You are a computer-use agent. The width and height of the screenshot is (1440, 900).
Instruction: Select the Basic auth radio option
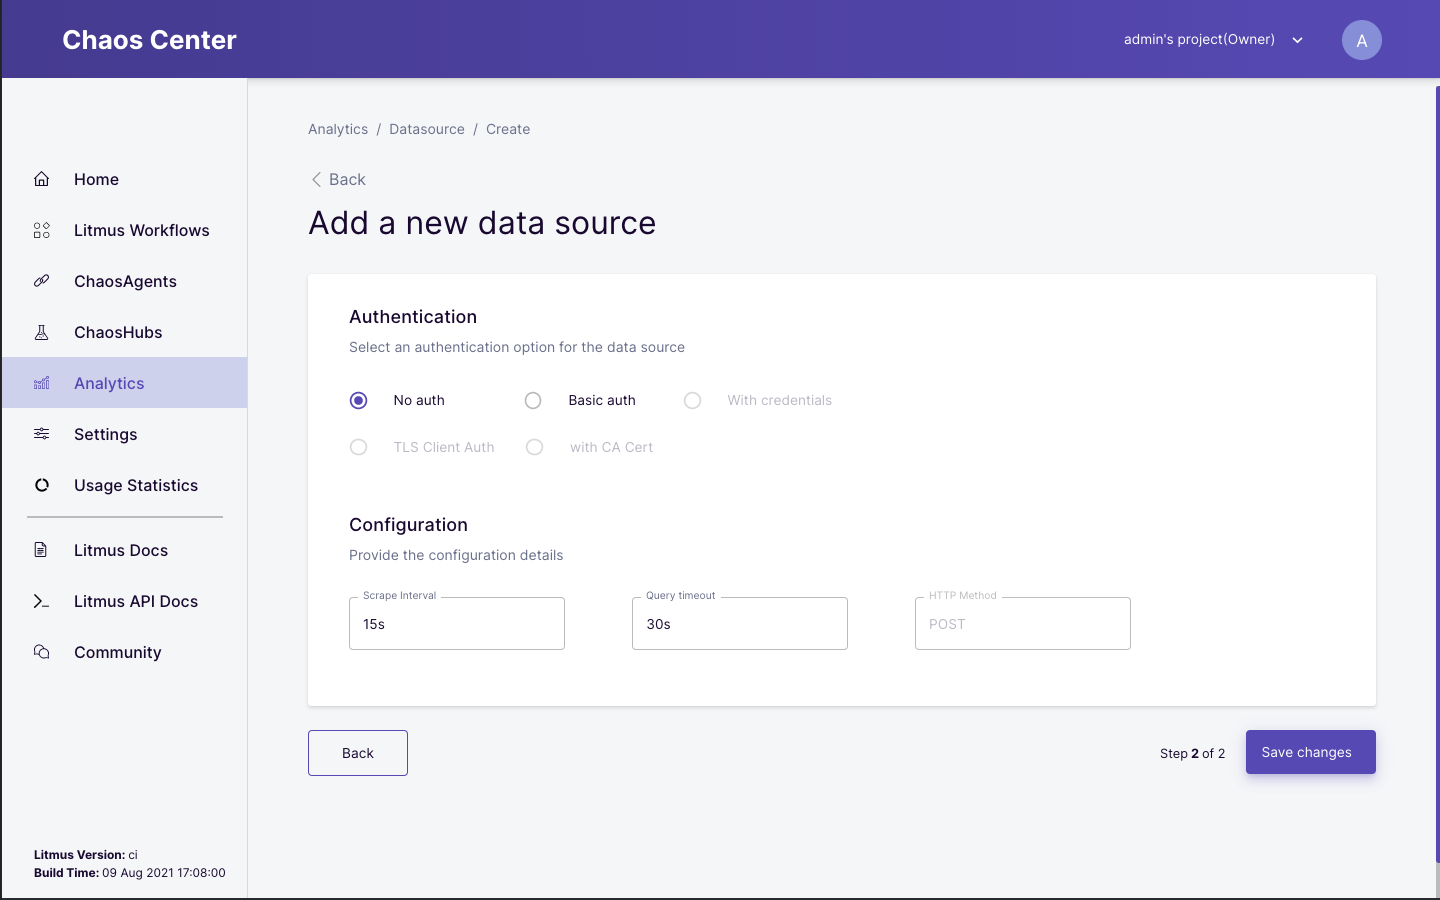pyautogui.click(x=533, y=400)
